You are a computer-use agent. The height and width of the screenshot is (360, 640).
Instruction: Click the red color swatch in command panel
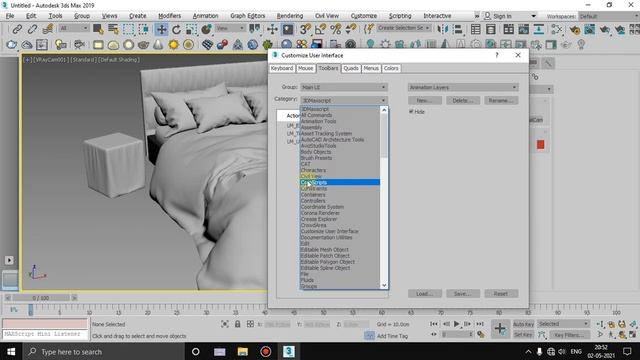pyautogui.click(x=540, y=144)
